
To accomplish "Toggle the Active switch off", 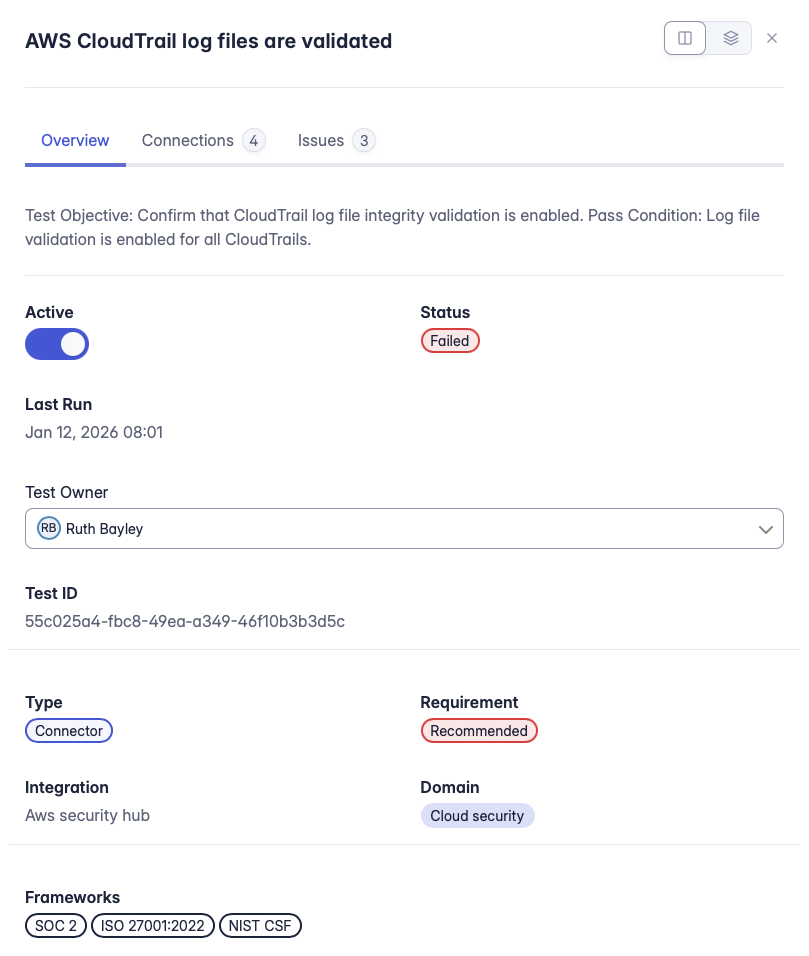I will [57, 344].
